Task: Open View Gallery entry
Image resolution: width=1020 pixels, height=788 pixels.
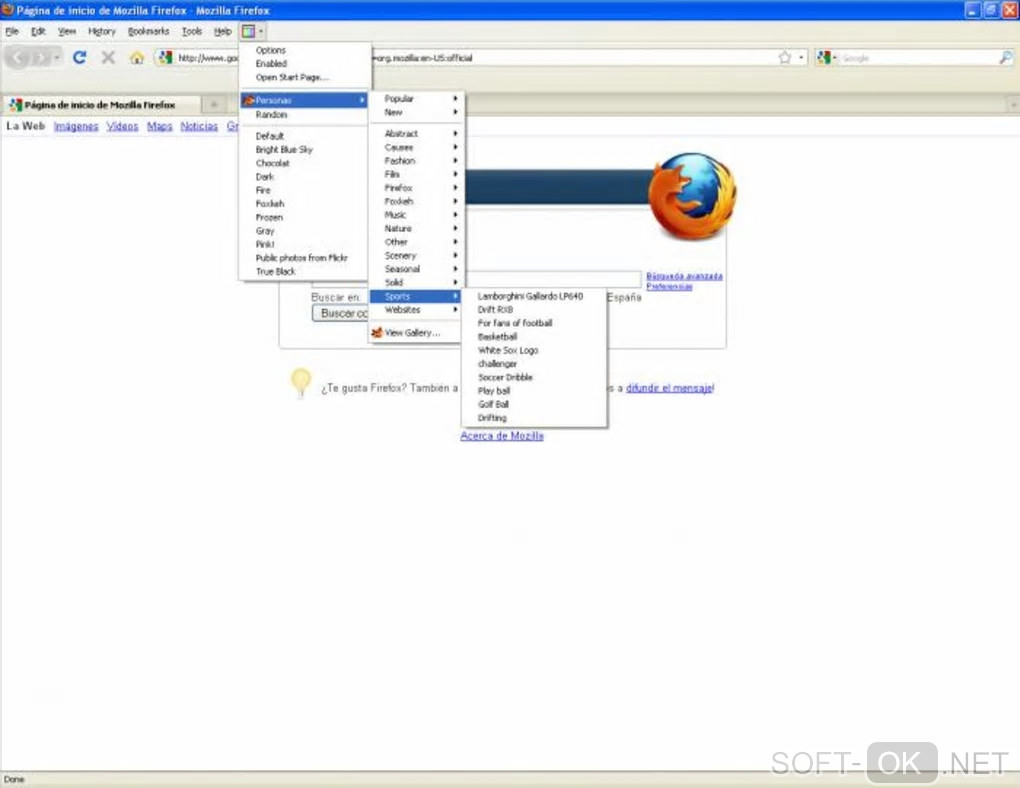Action: click(416, 333)
